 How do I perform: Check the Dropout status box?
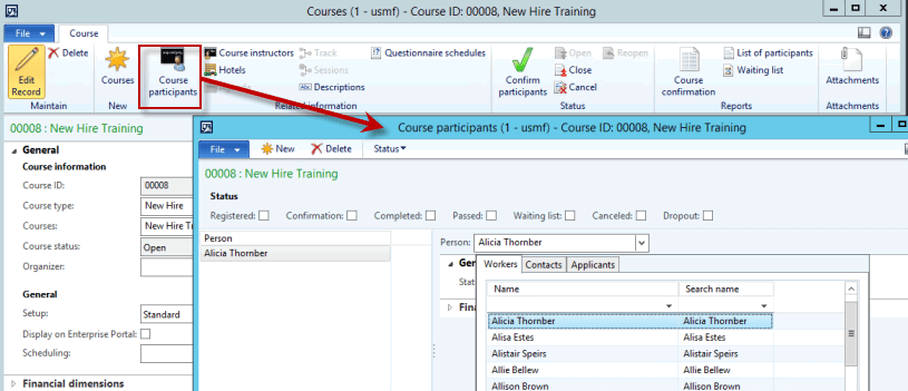707,216
